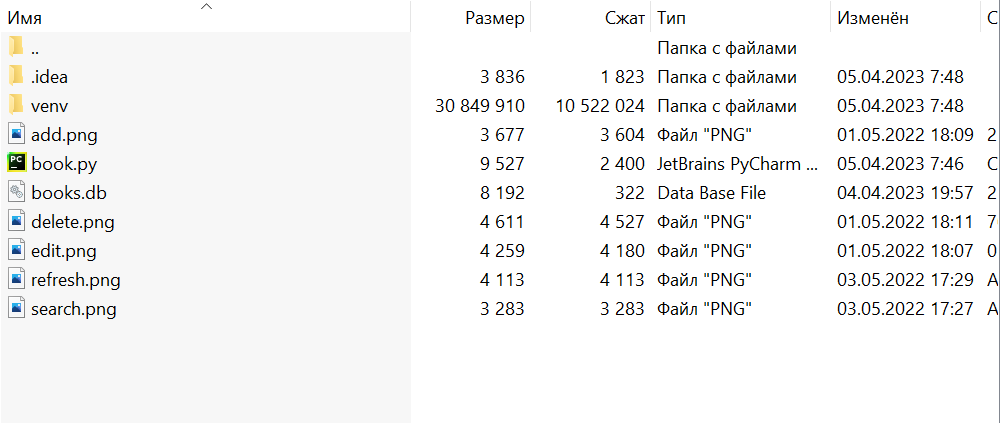This screenshot has width=1000, height=423.
Task: Select the refresh.png file name
Action: (76, 280)
